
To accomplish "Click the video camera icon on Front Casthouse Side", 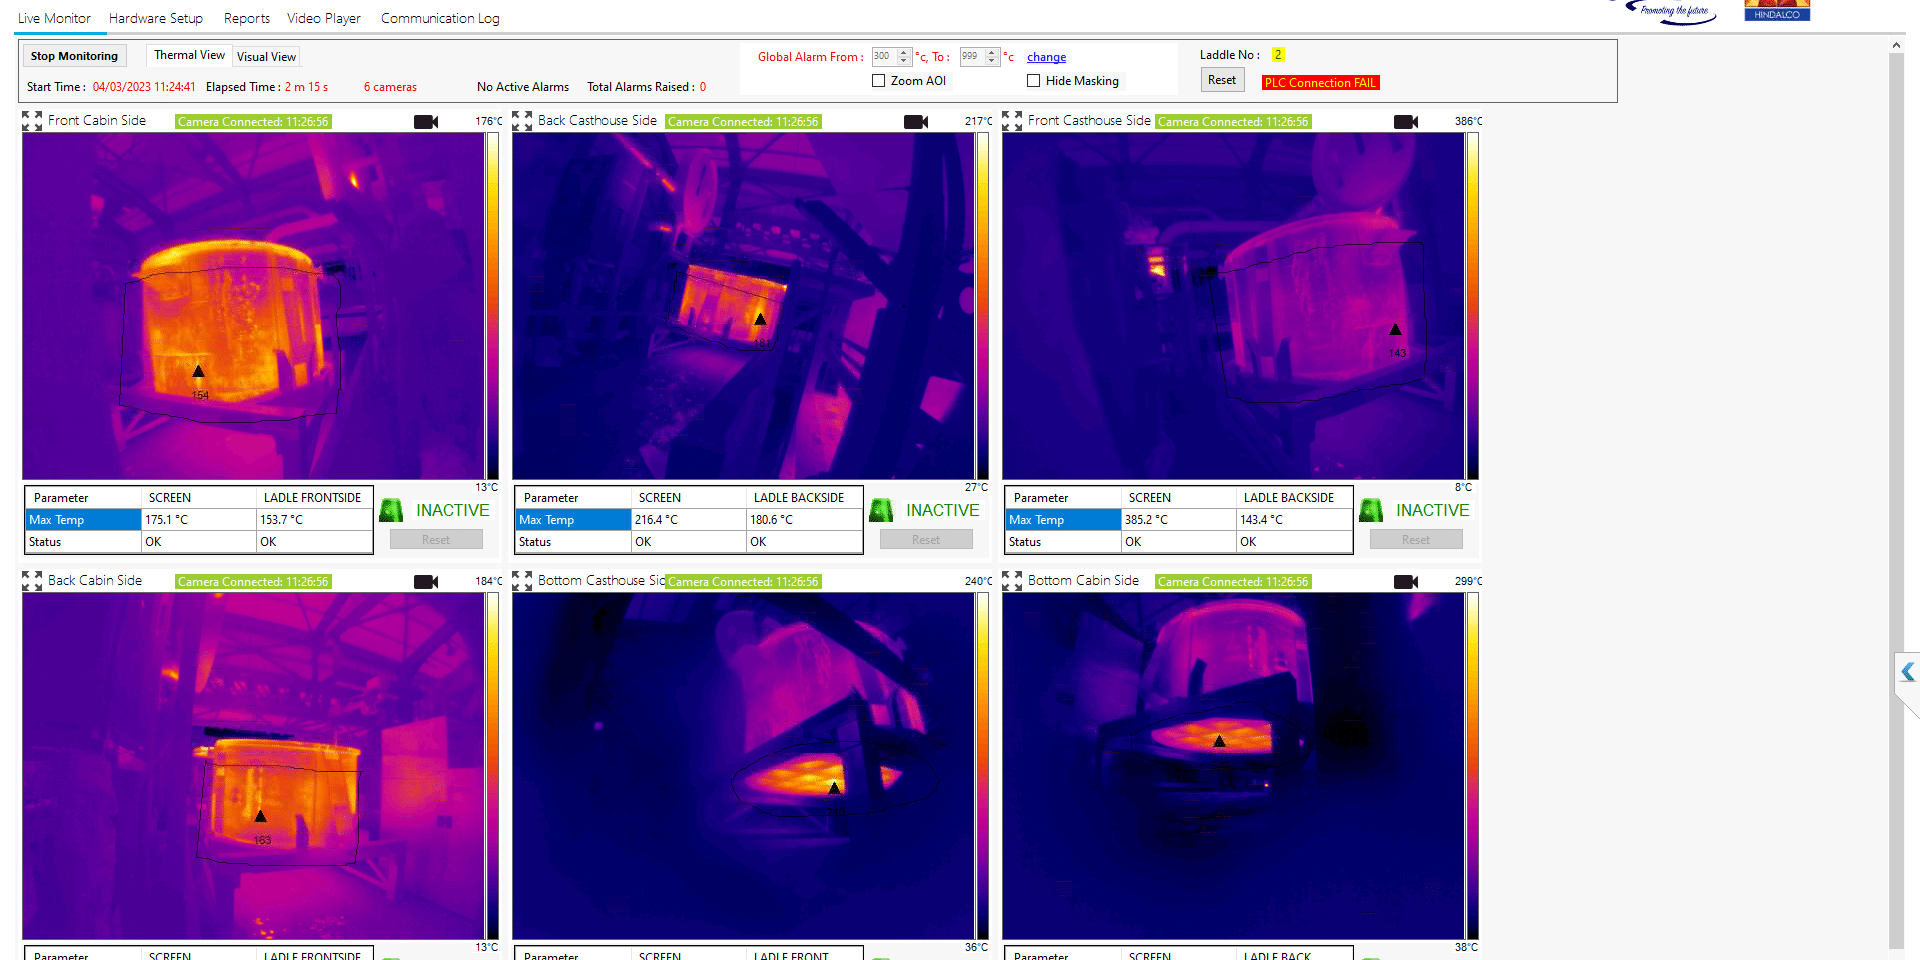I will (1405, 121).
